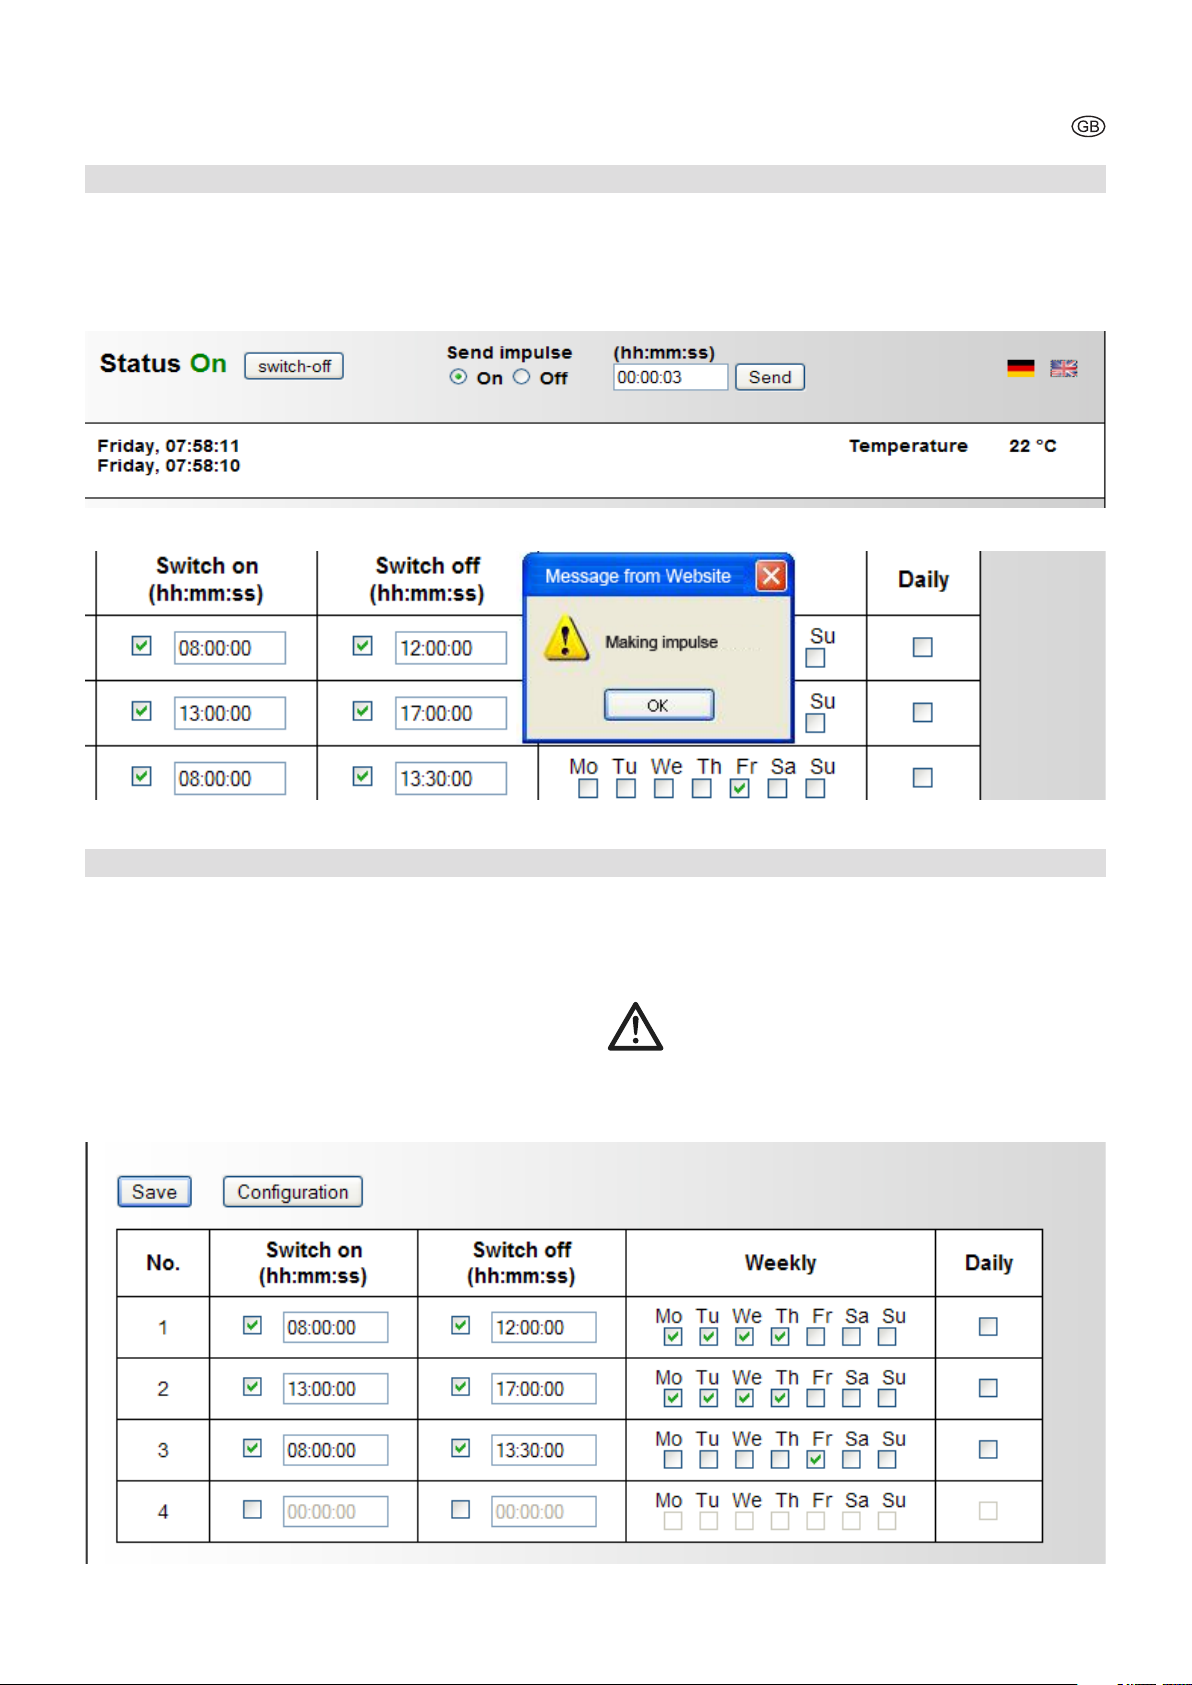The width and height of the screenshot is (1192, 1685).
Task: Enable Daily checkbox in row 1
Action: (988, 1326)
